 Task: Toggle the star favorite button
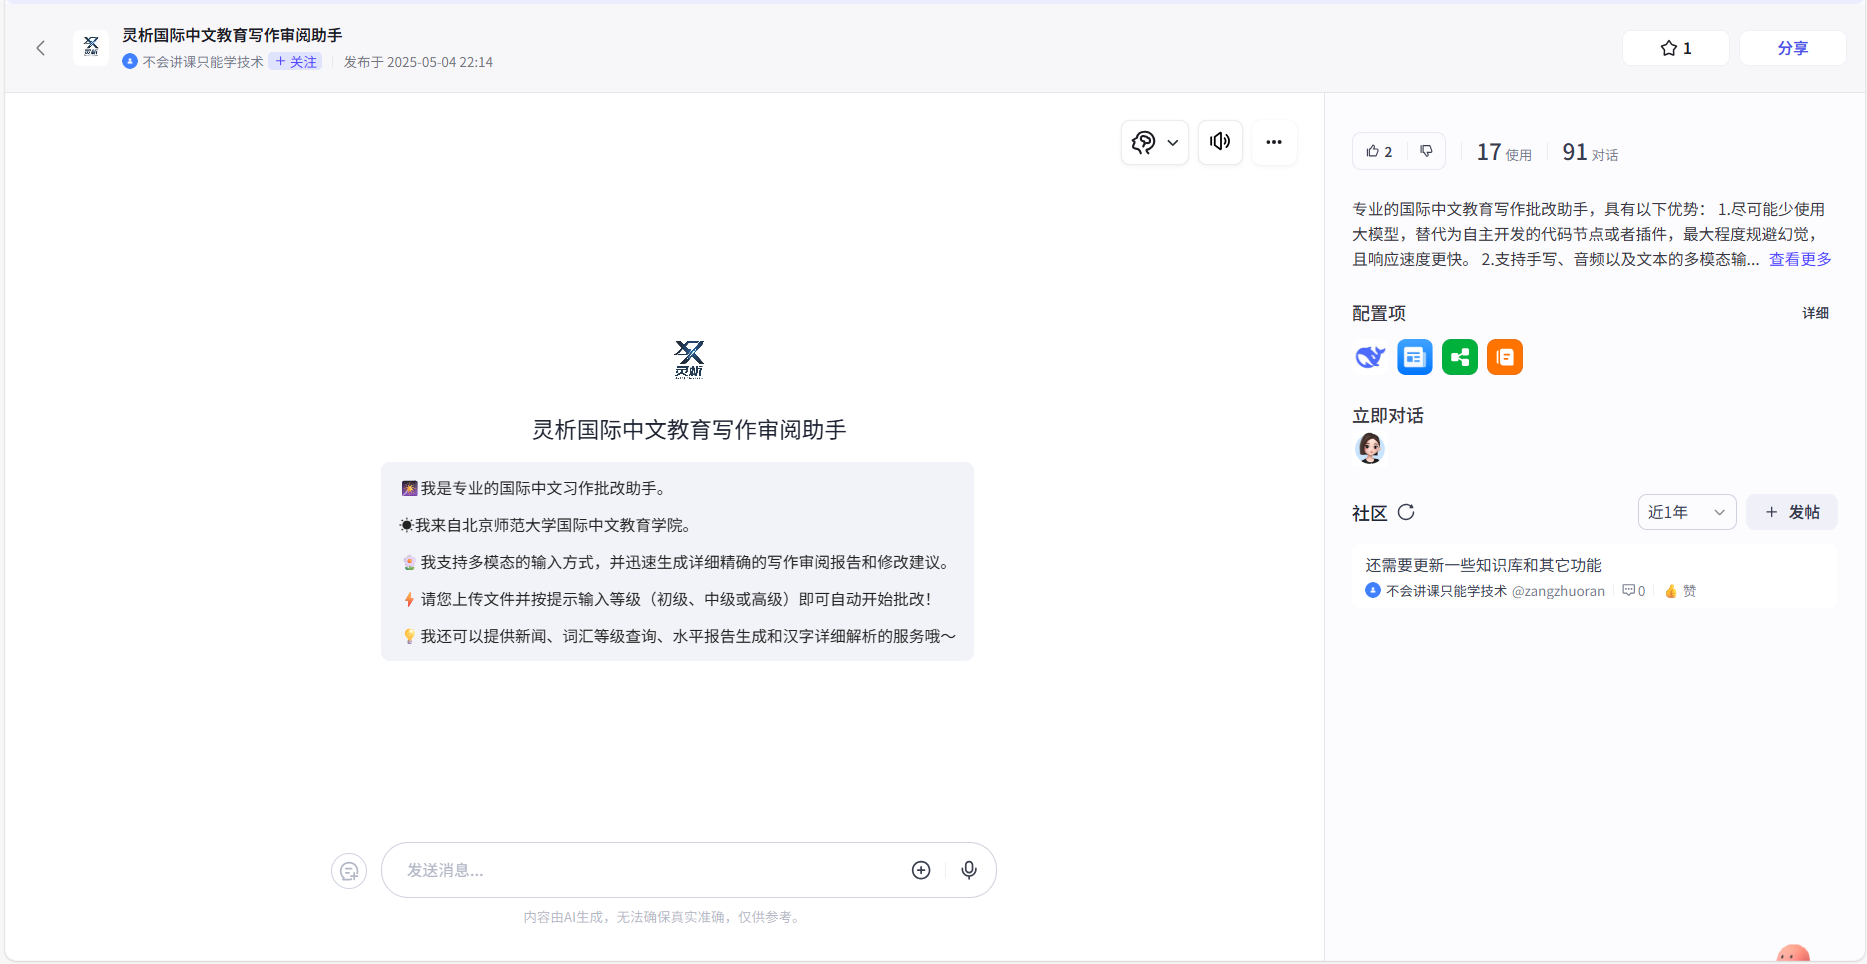click(1675, 48)
